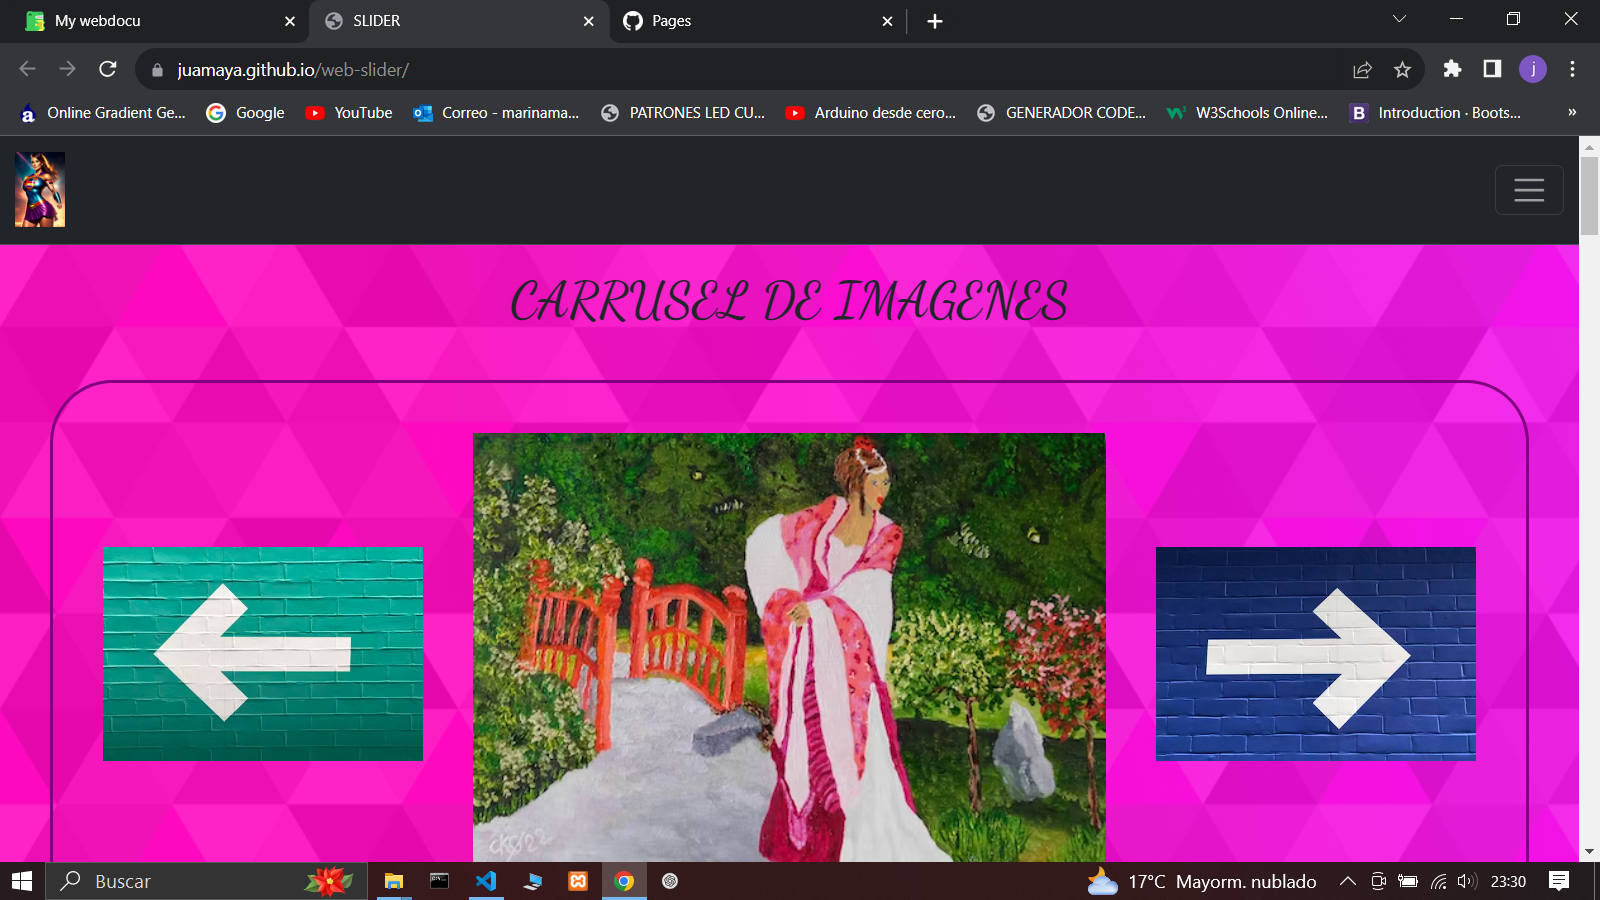1600x900 pixels.
Task: Open Online Gradient Generator bookmark
Action: click(103, 113)
